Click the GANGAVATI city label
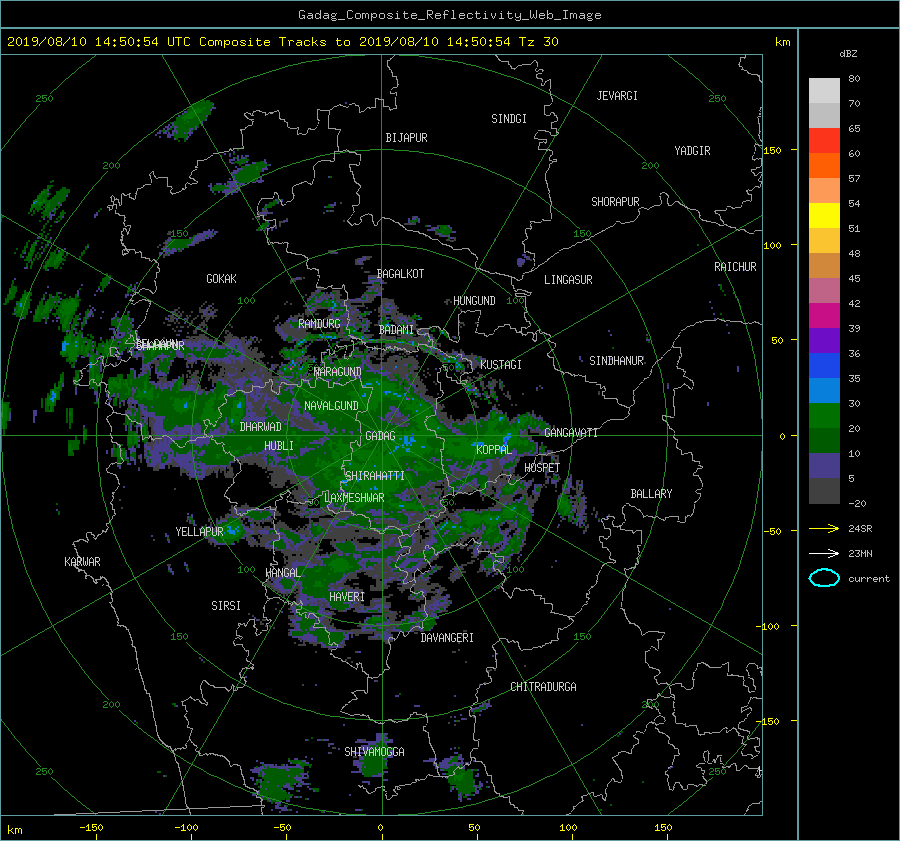 (x=571, y=433)
